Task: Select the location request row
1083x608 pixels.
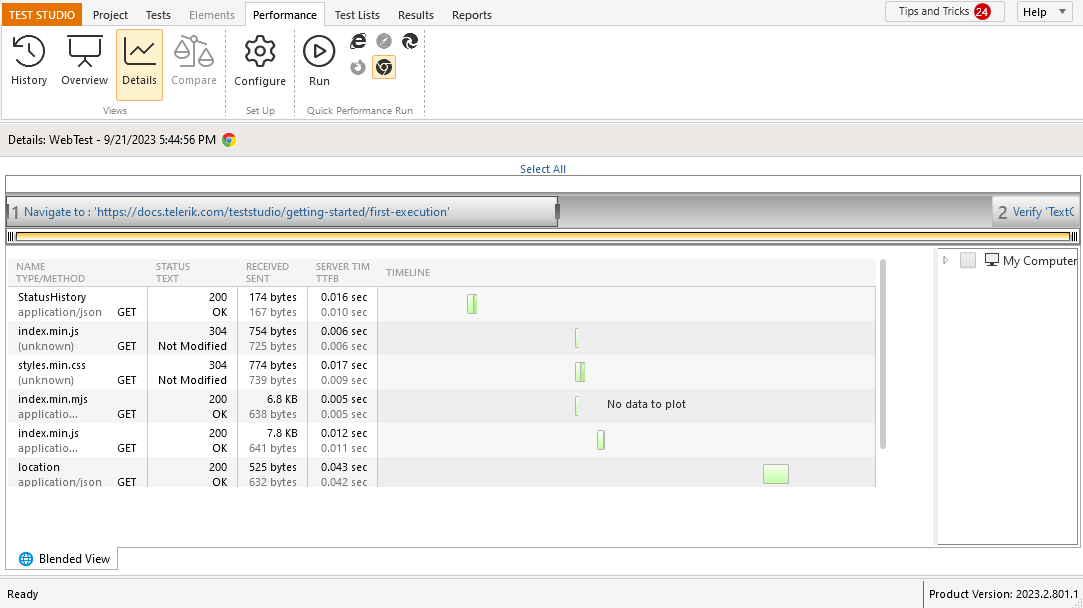Action: tap(442, 473)
